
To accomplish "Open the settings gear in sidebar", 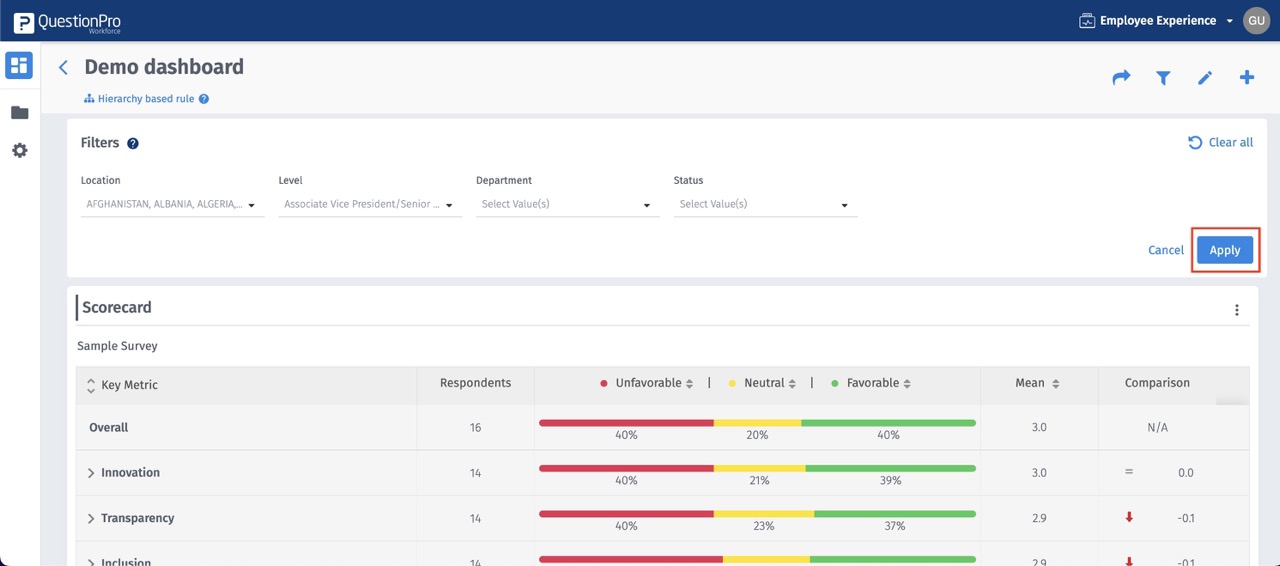I will [x=19, y=150].
